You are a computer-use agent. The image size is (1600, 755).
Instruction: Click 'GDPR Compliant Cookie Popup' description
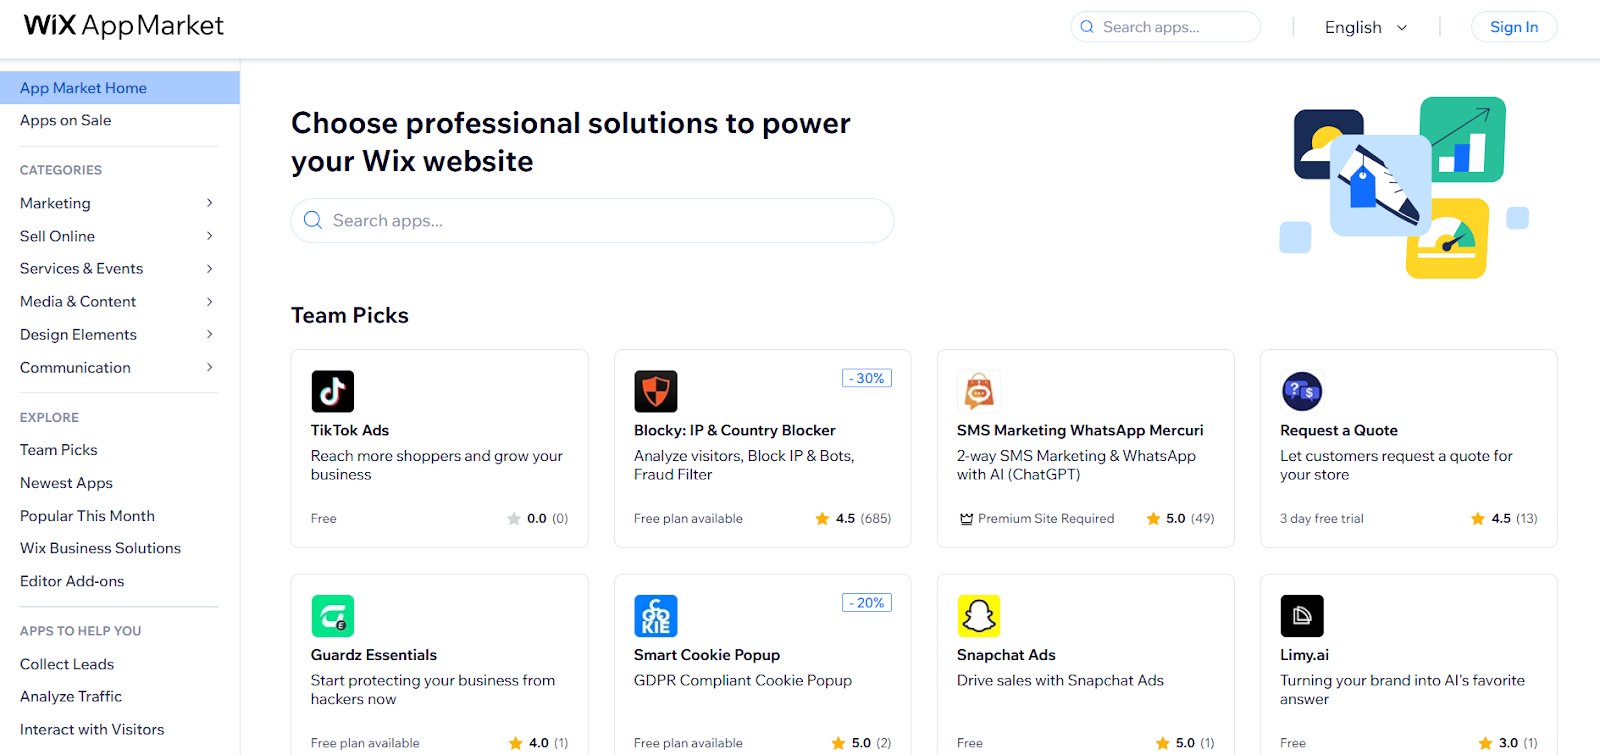pos(743,680)
